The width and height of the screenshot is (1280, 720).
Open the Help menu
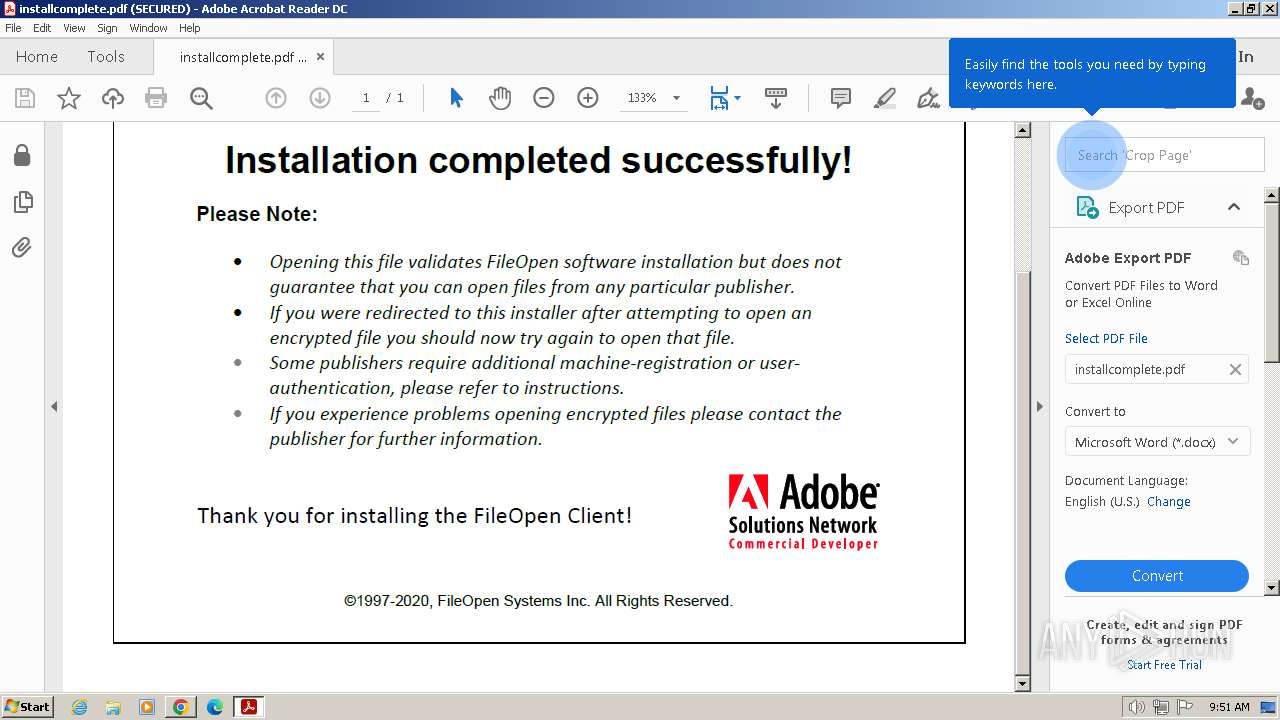tap(190, 28)
